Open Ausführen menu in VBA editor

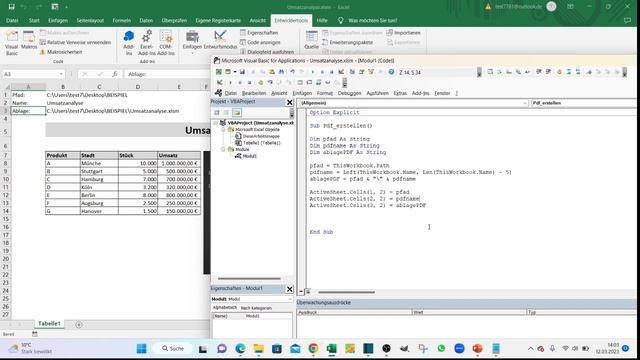377,93
